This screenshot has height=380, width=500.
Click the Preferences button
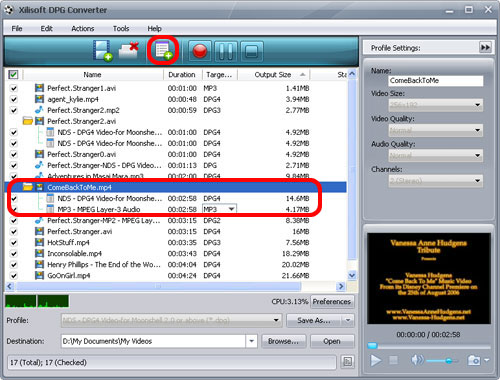click(332, 301)
